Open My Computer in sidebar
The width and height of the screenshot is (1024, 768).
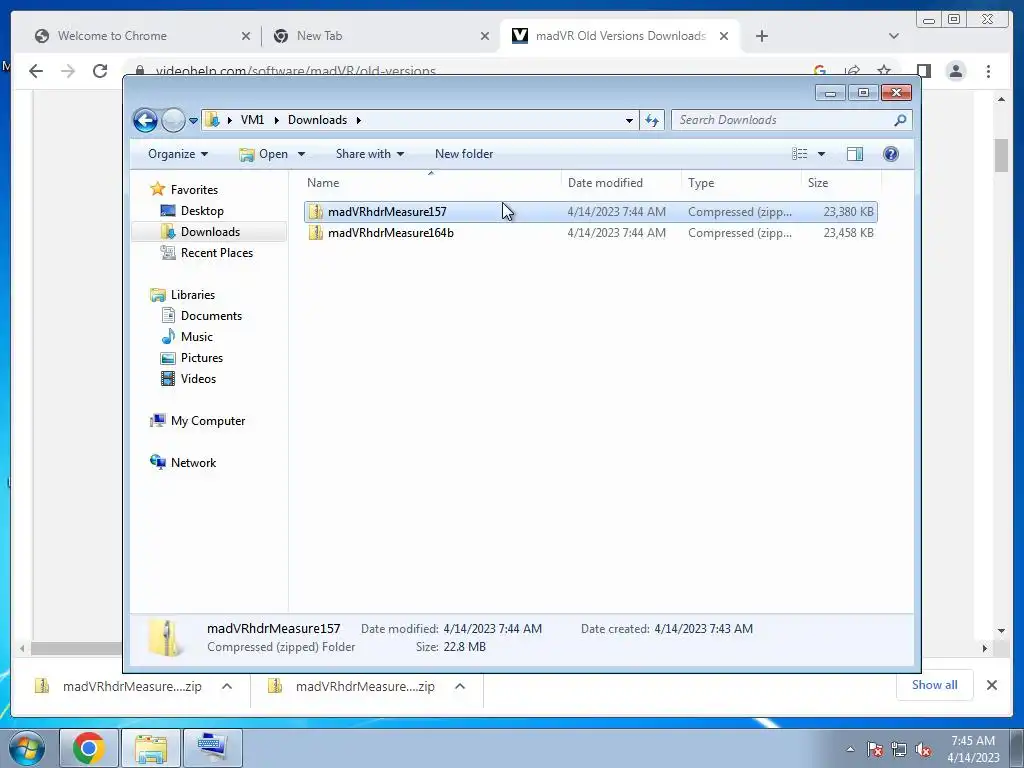(208, 421)
